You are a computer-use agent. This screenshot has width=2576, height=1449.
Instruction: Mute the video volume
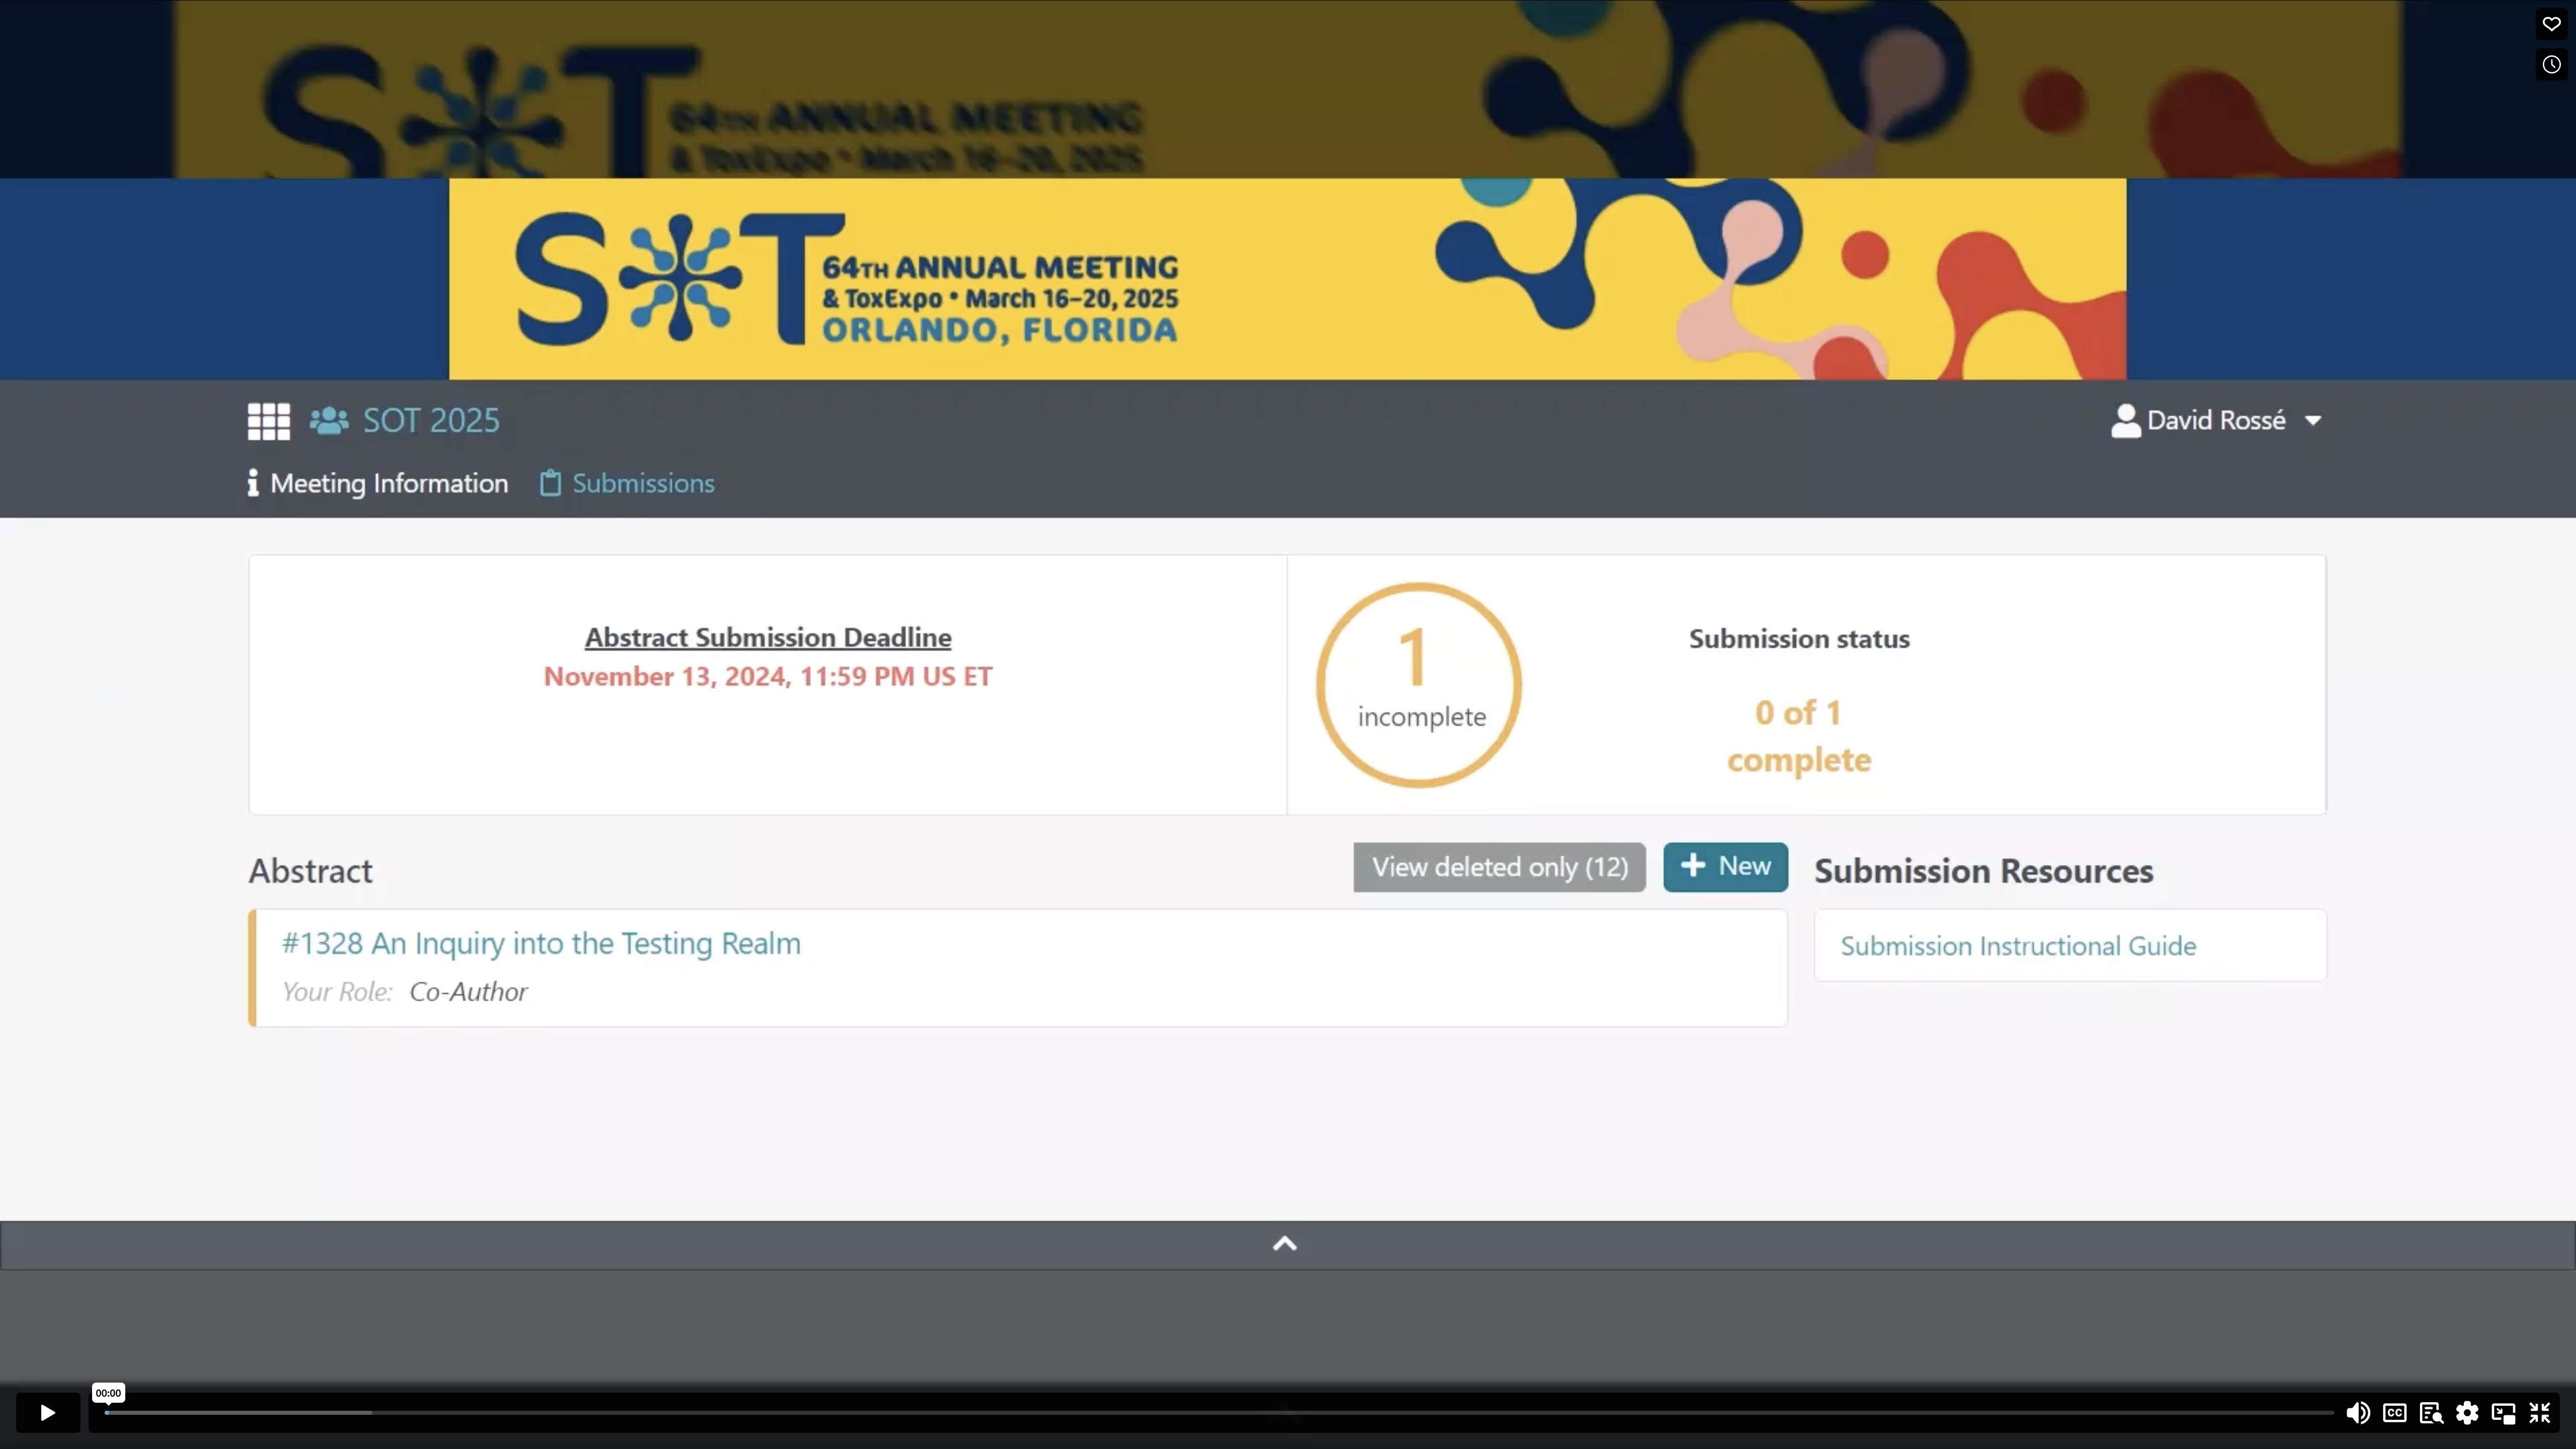[2357, 1413]
